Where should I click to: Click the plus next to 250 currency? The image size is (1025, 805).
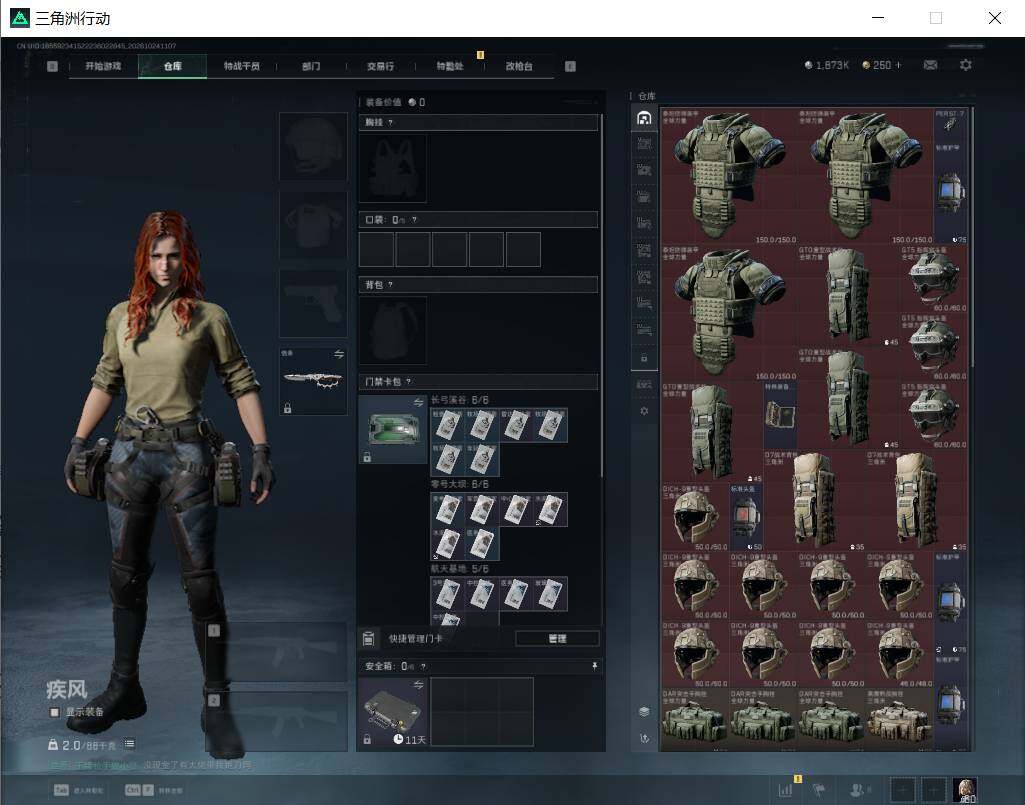click(x=898, y=65)
